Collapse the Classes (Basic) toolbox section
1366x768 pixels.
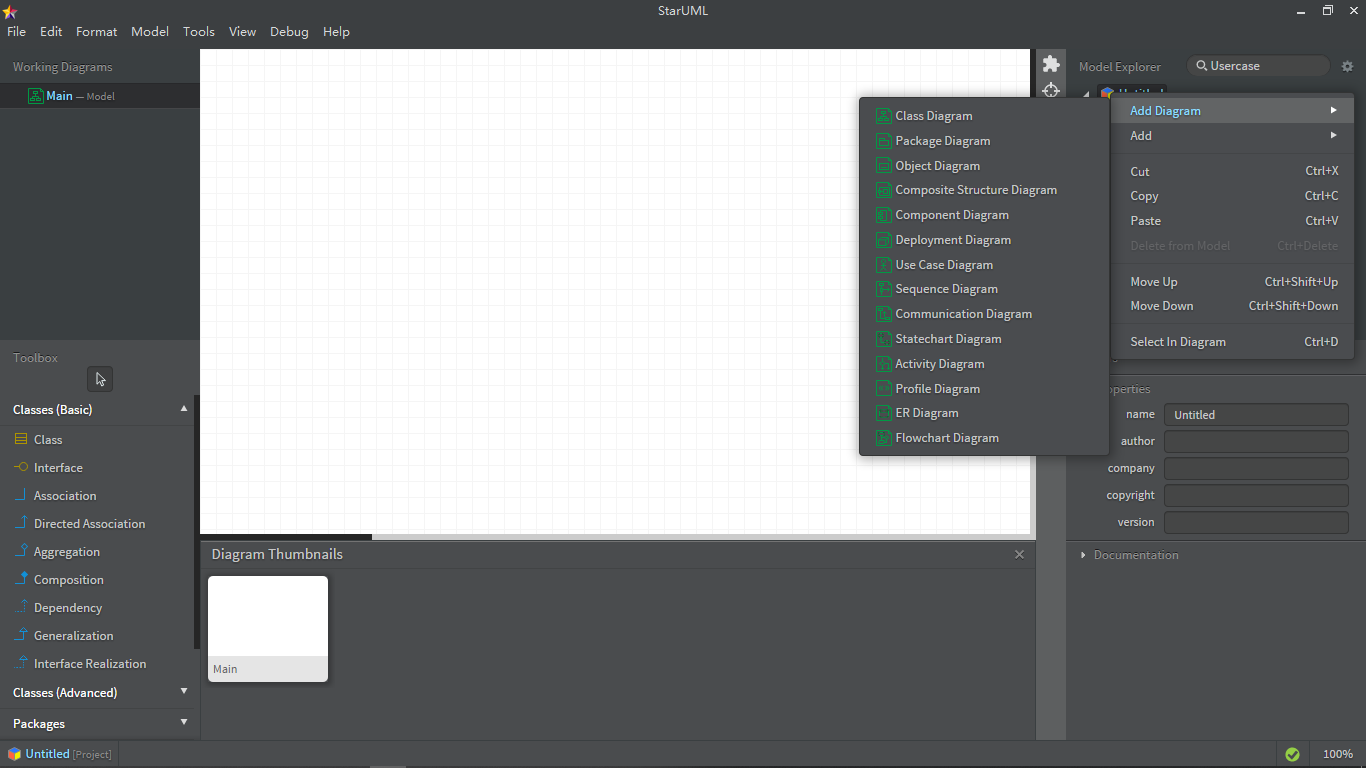(184, 409)
